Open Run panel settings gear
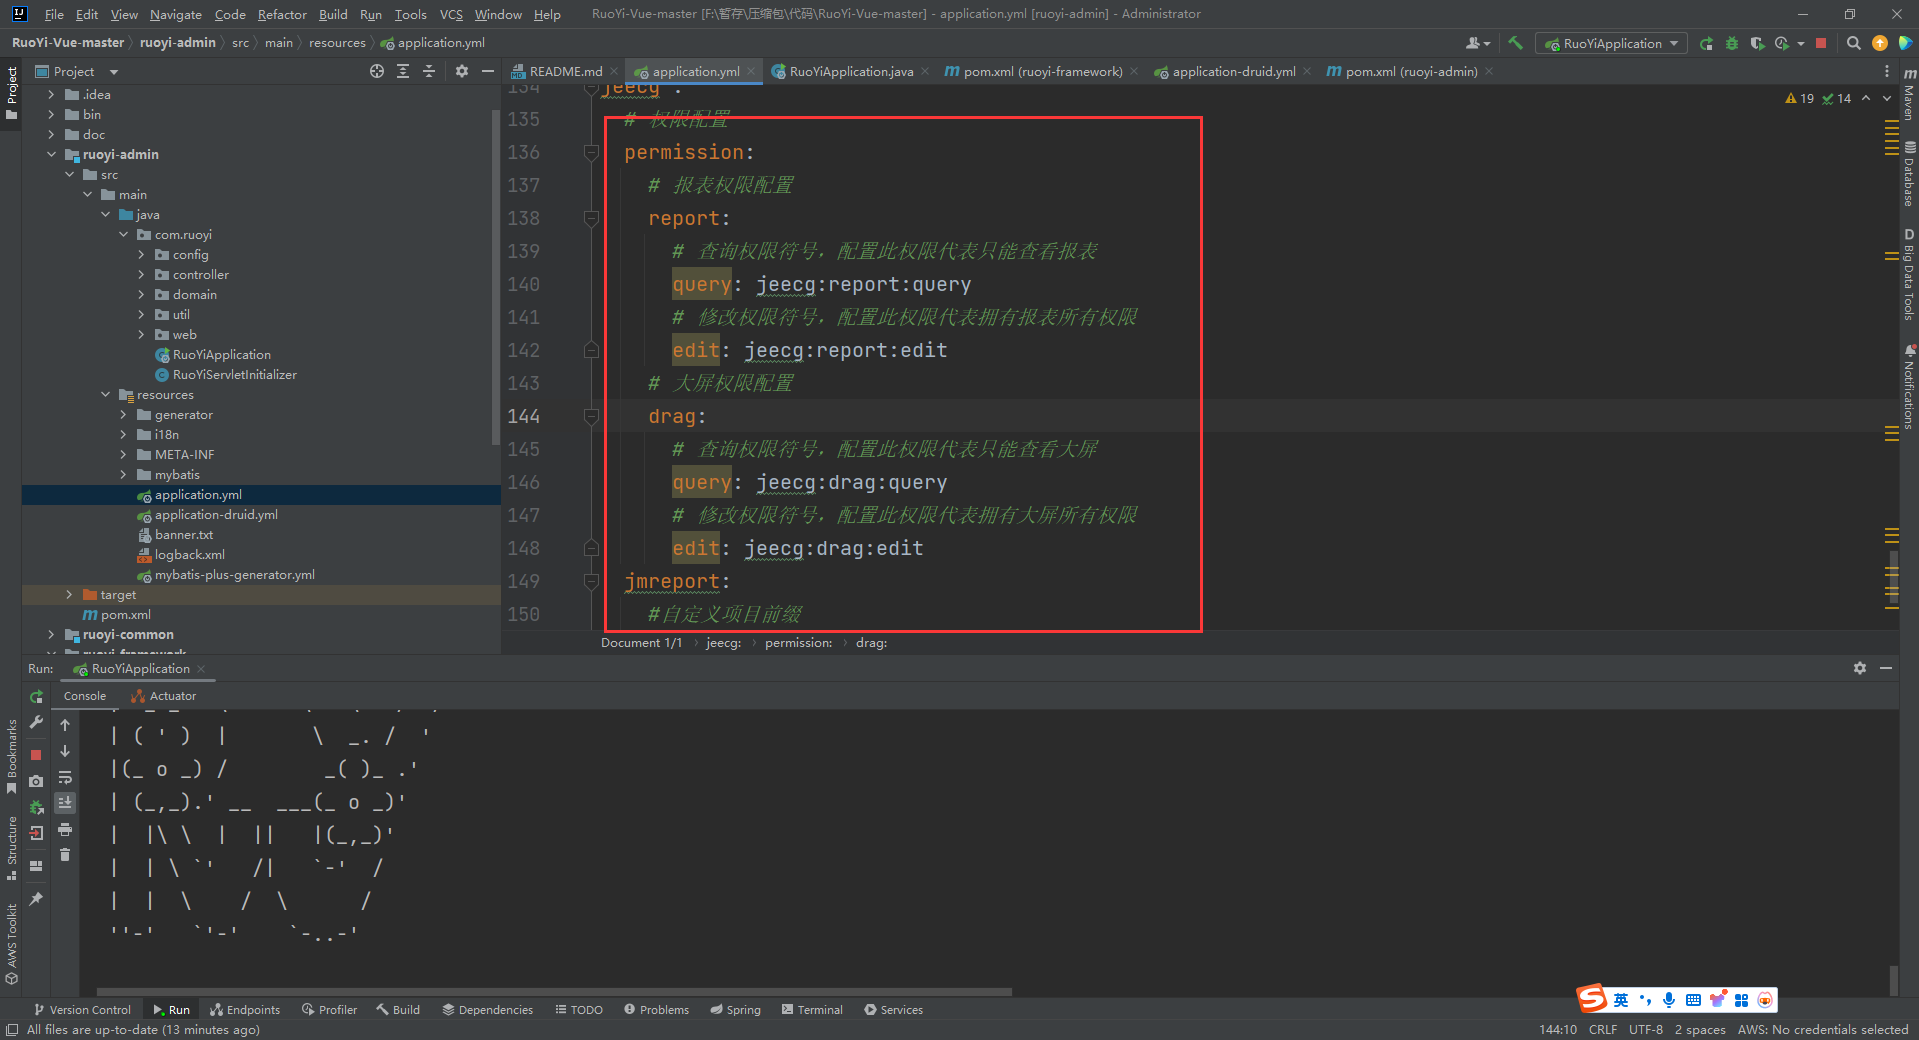Image resolution: width=1919 pixels, height=1040 pixels. point(1860,668)
